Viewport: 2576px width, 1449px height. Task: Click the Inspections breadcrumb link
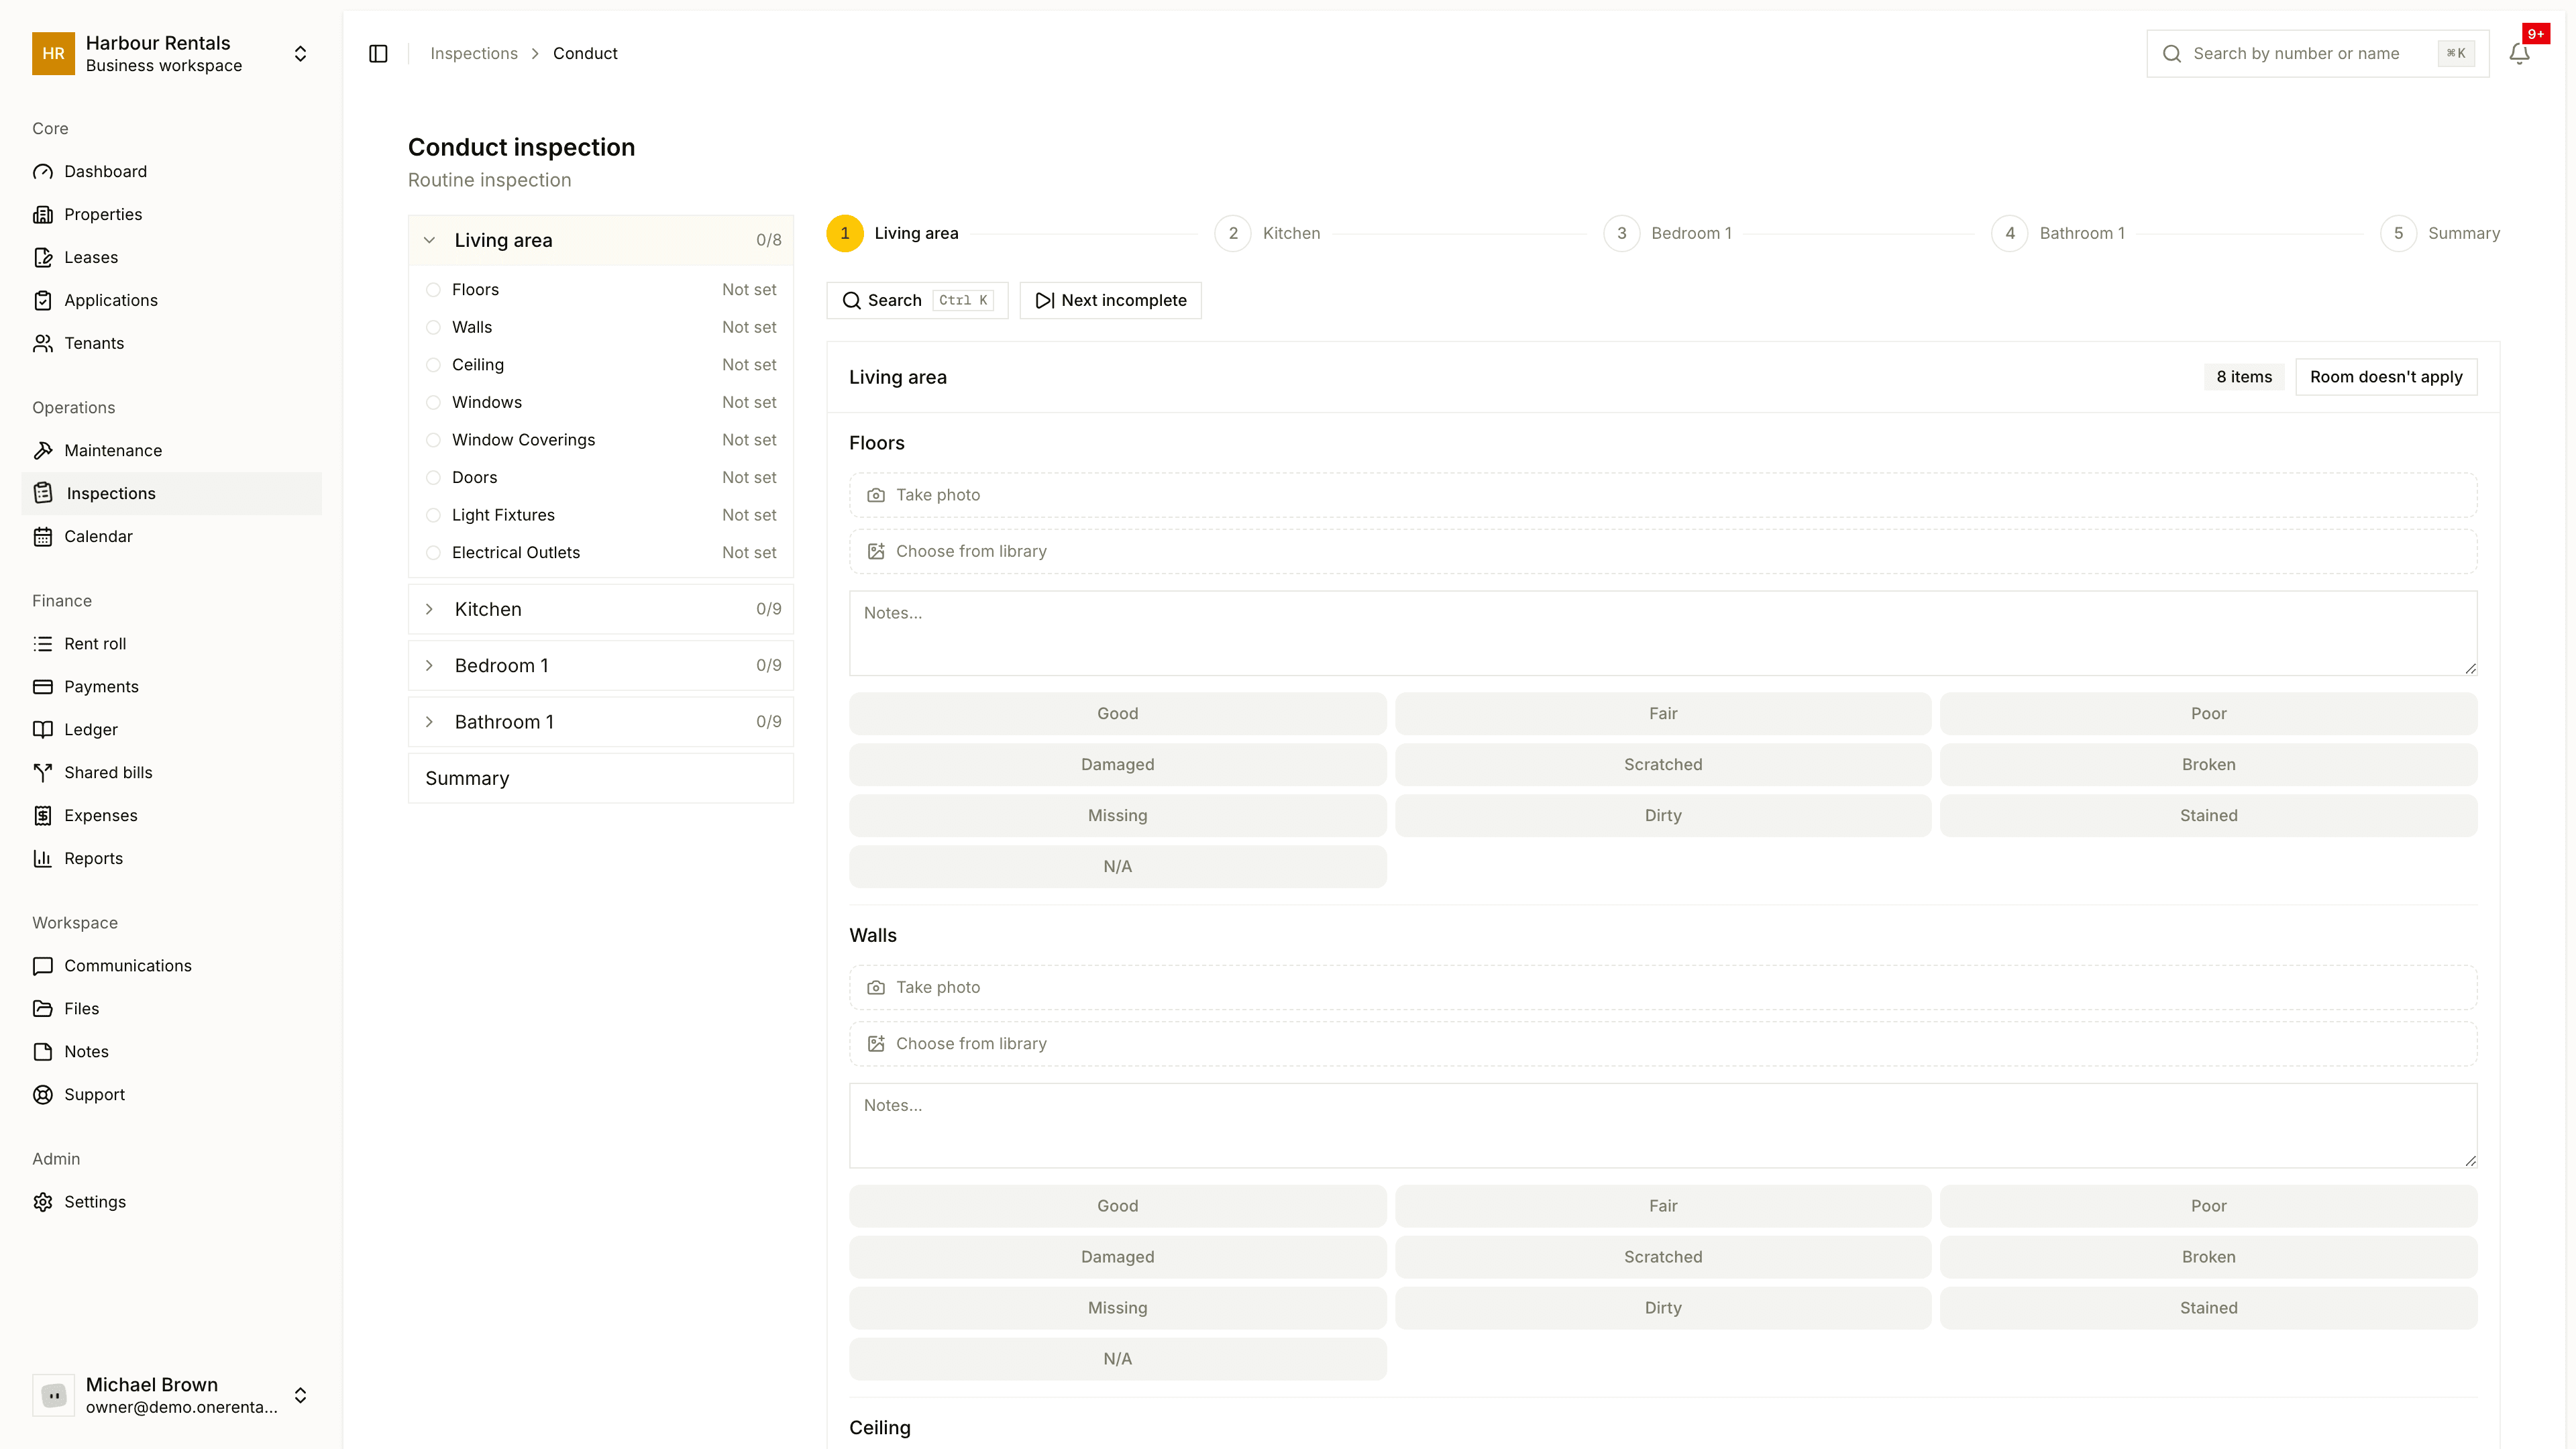[474, 54]
